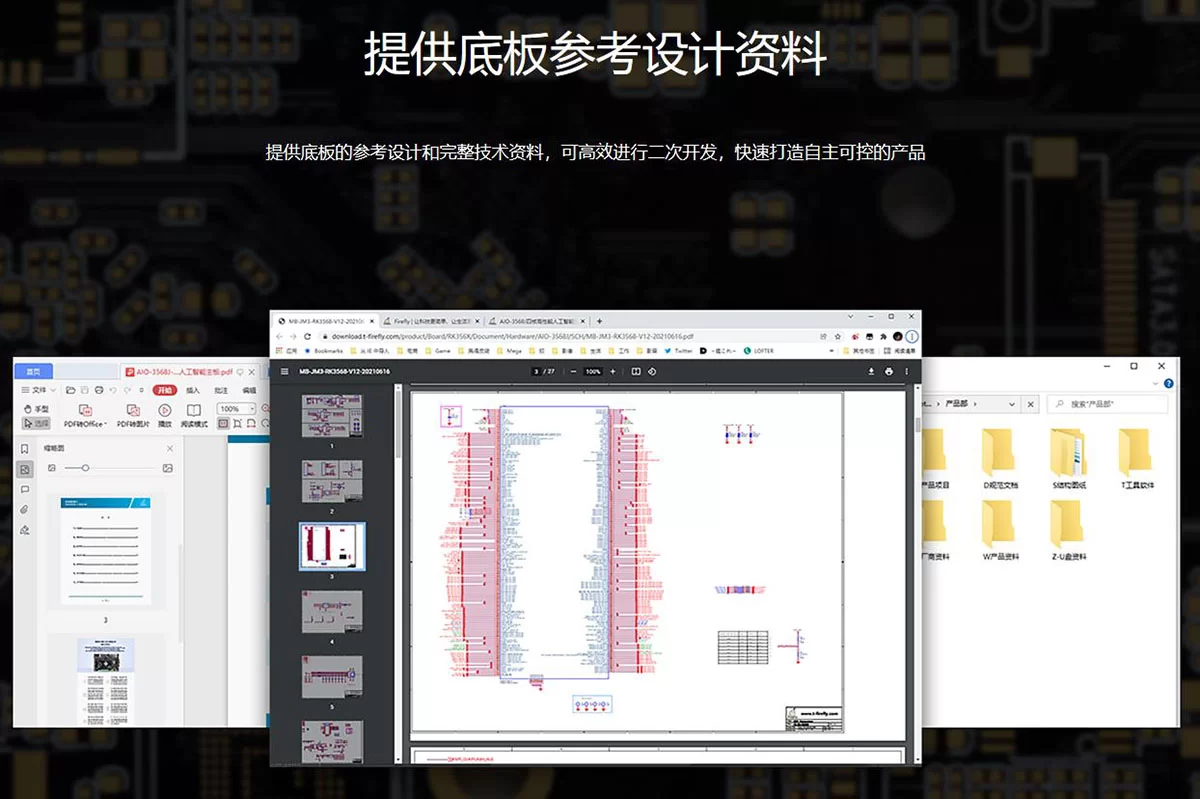Open the LOFTER bookmark in Chrome
Viewport: 1200px width, 799px height.
(x=758, y=351)
